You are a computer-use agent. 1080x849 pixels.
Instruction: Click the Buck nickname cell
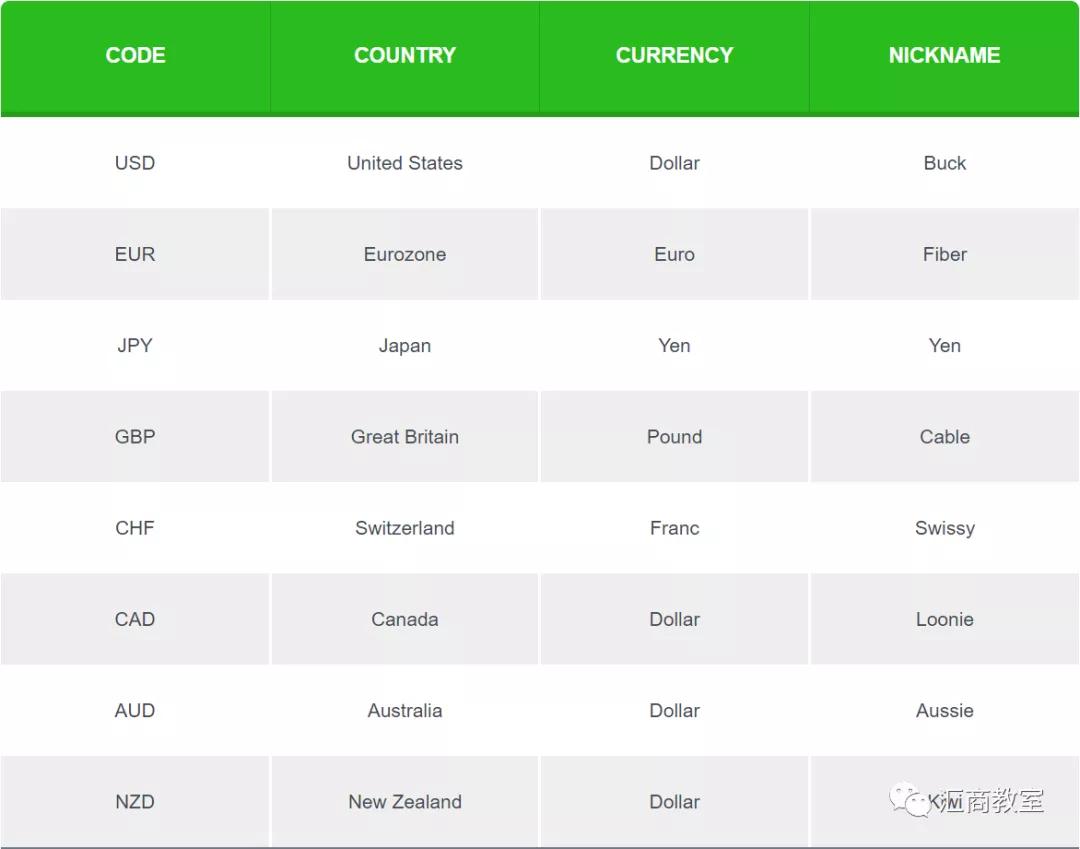click(x=944, y=163)
